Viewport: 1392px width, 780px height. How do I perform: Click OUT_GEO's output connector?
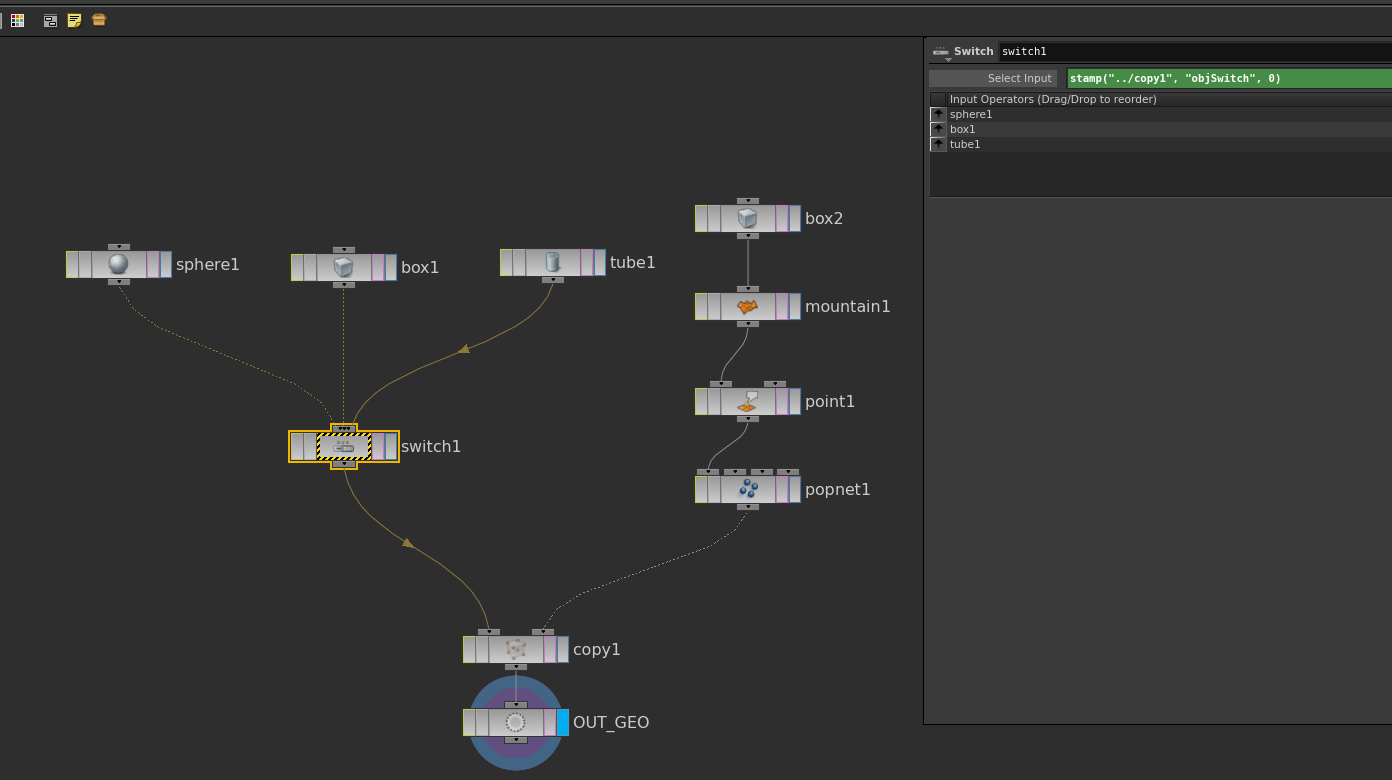coord(515,740)
